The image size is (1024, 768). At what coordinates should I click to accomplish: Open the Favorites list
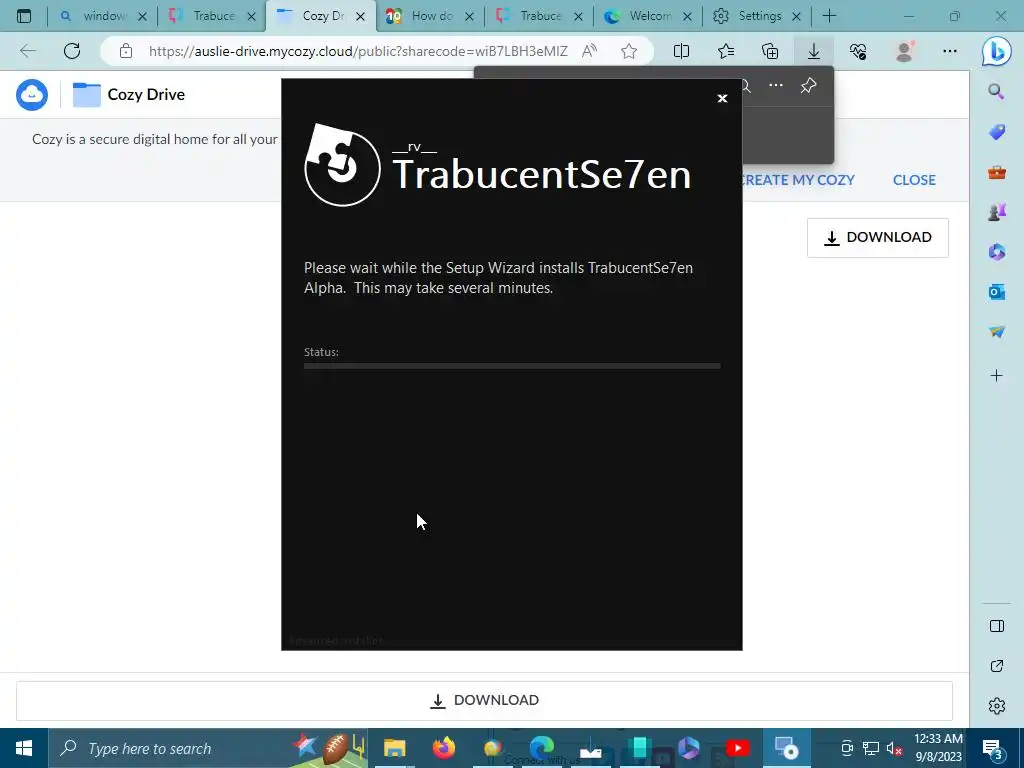point(726,51)
